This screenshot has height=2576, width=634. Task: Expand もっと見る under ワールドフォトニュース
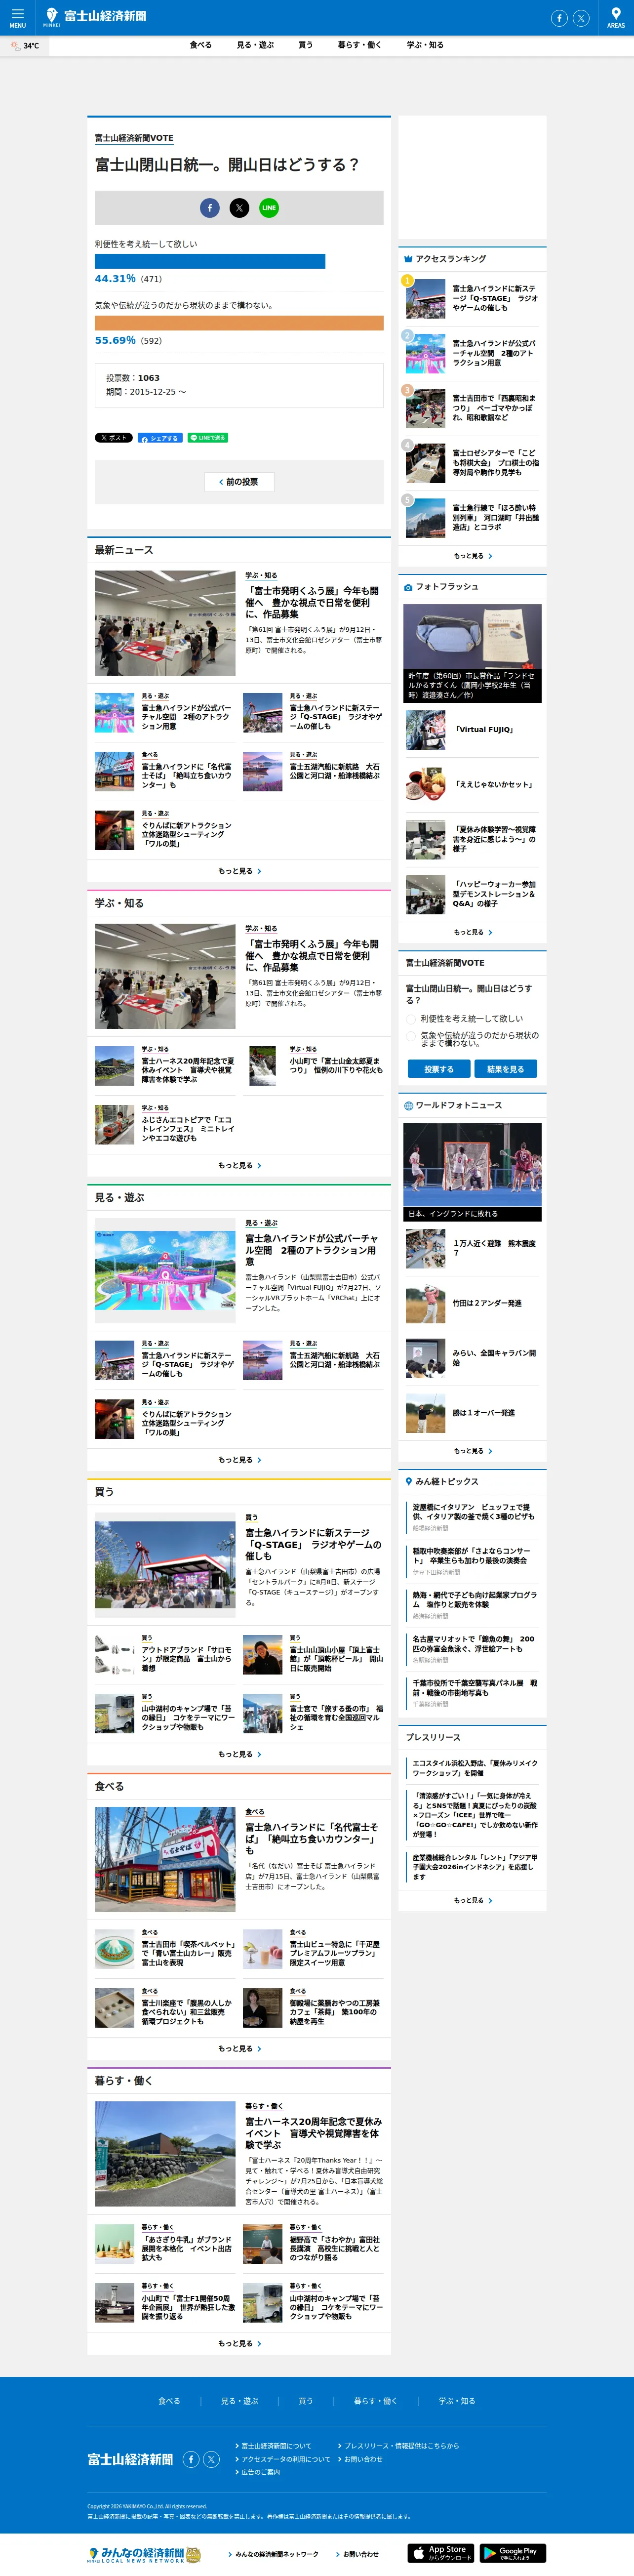pos(473,1451)
